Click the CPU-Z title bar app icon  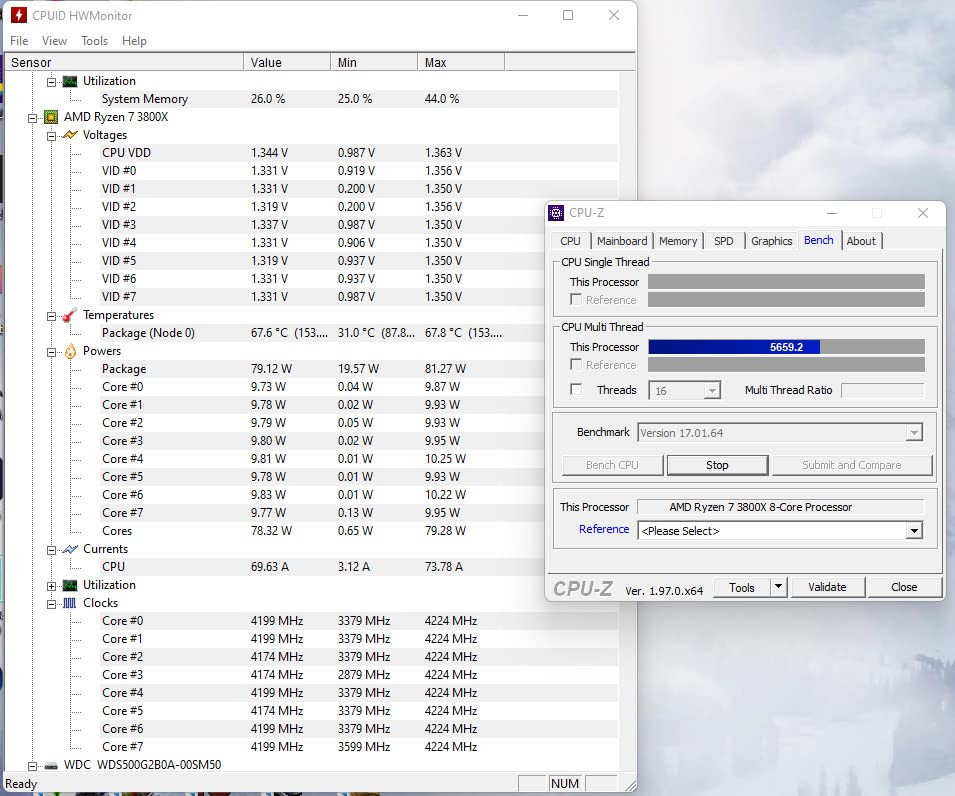pos(556,213)
